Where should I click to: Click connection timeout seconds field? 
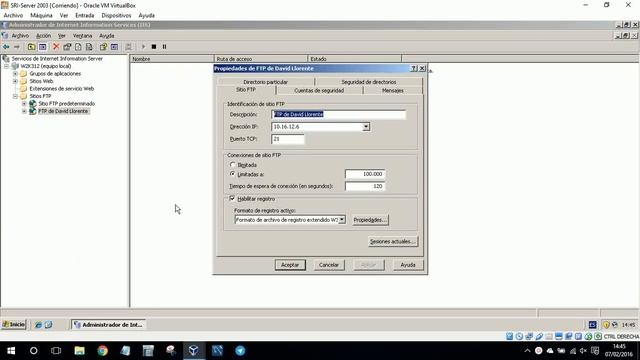[x=365, y=186]
